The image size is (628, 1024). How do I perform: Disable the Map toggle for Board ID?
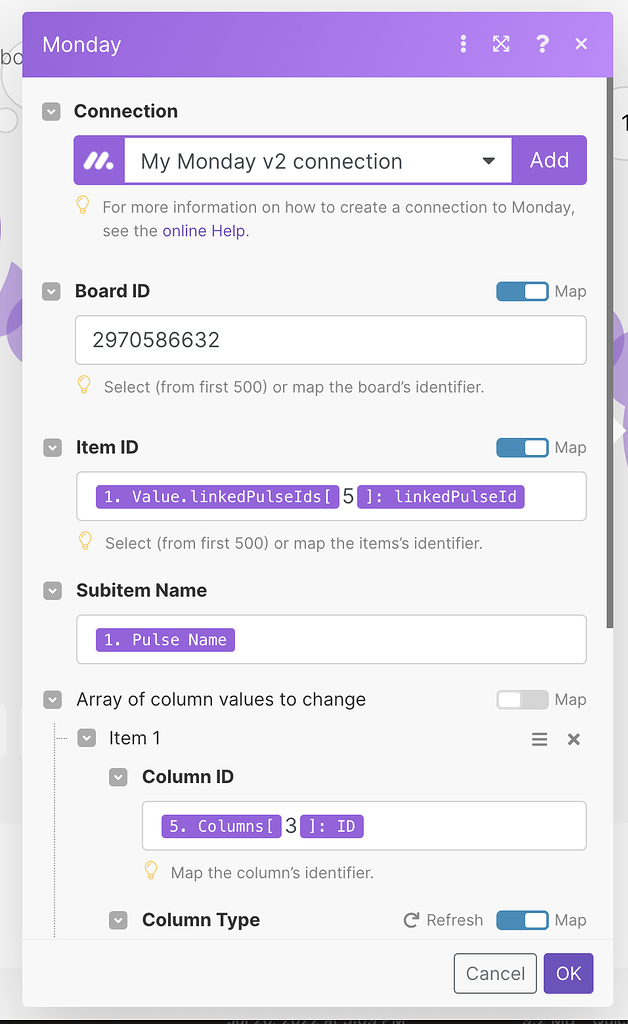(x=521, y=291)
